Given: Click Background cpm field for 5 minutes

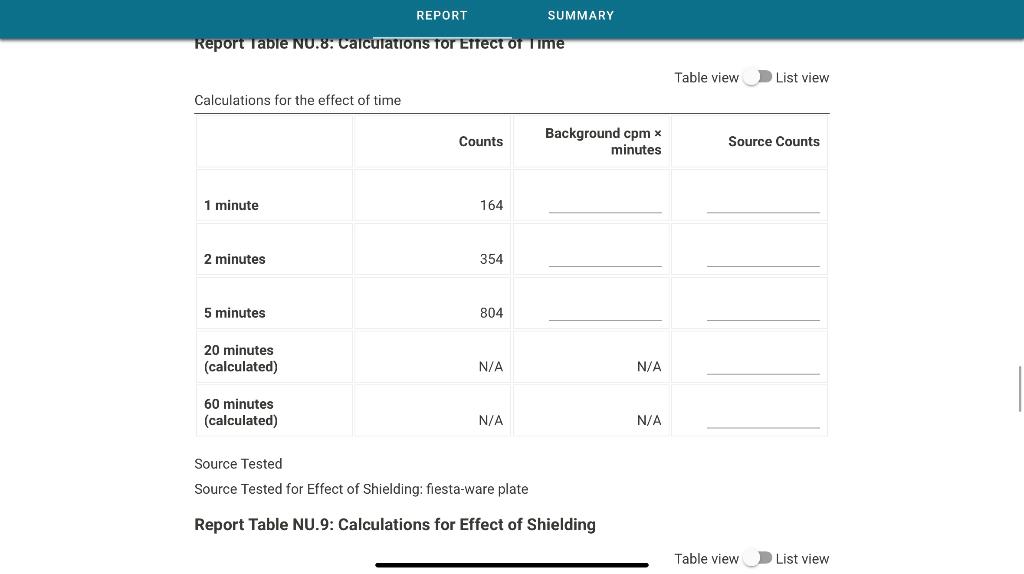Looking at the screenshot, I should click(x=605, y=311).
